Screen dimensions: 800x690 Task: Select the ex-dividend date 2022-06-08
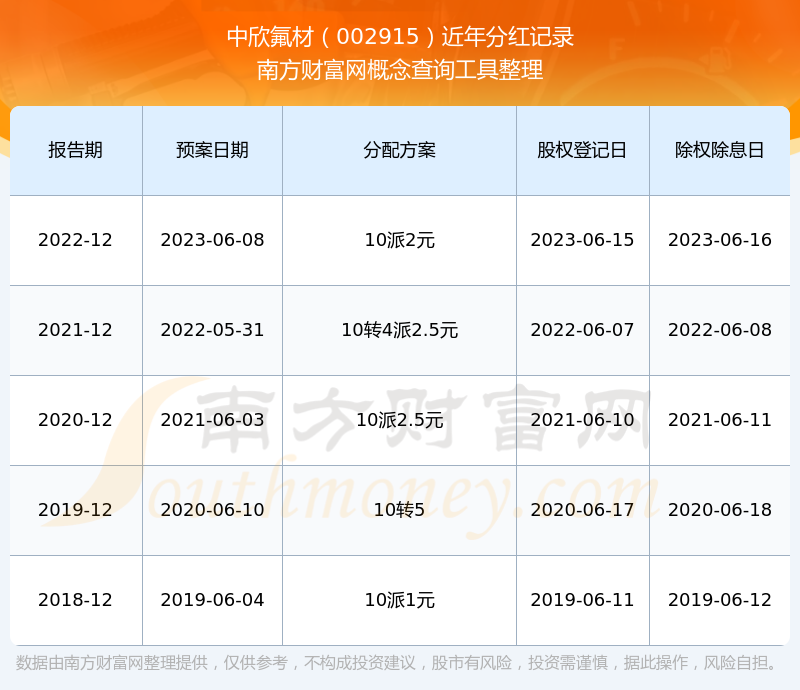pyautogui.click(x=719, y=330)
